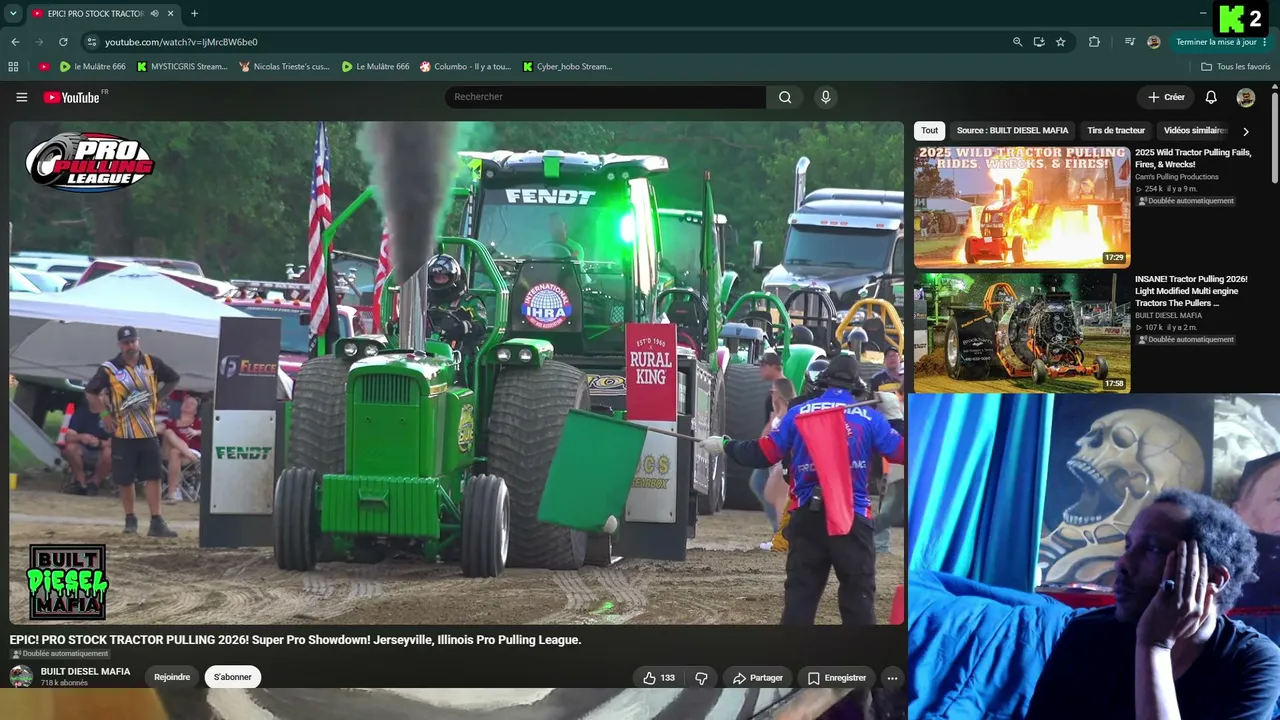Open Tous les favoris bookmarks folder
This screenshot has width=1280, height=720.
click(1236, 67)
